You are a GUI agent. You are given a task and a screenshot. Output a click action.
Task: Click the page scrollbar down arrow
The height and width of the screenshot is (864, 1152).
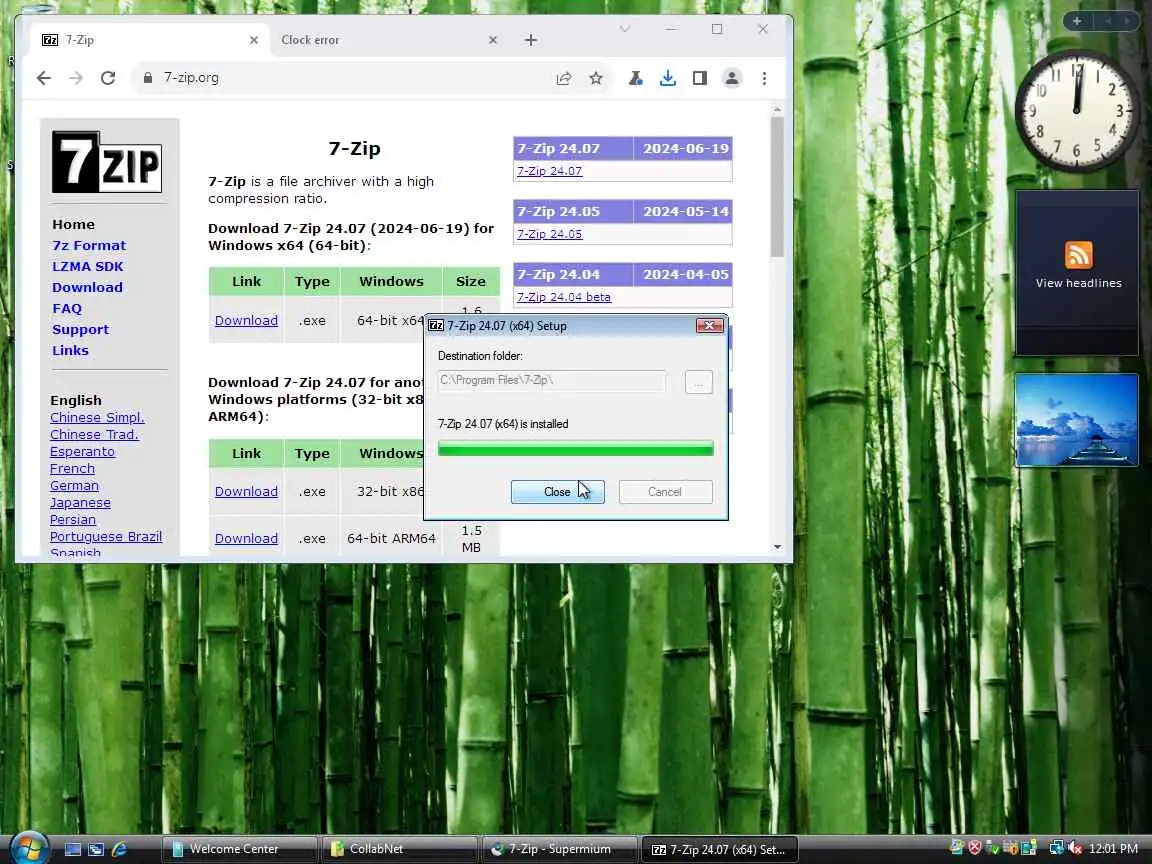click(x=777, y=547)
